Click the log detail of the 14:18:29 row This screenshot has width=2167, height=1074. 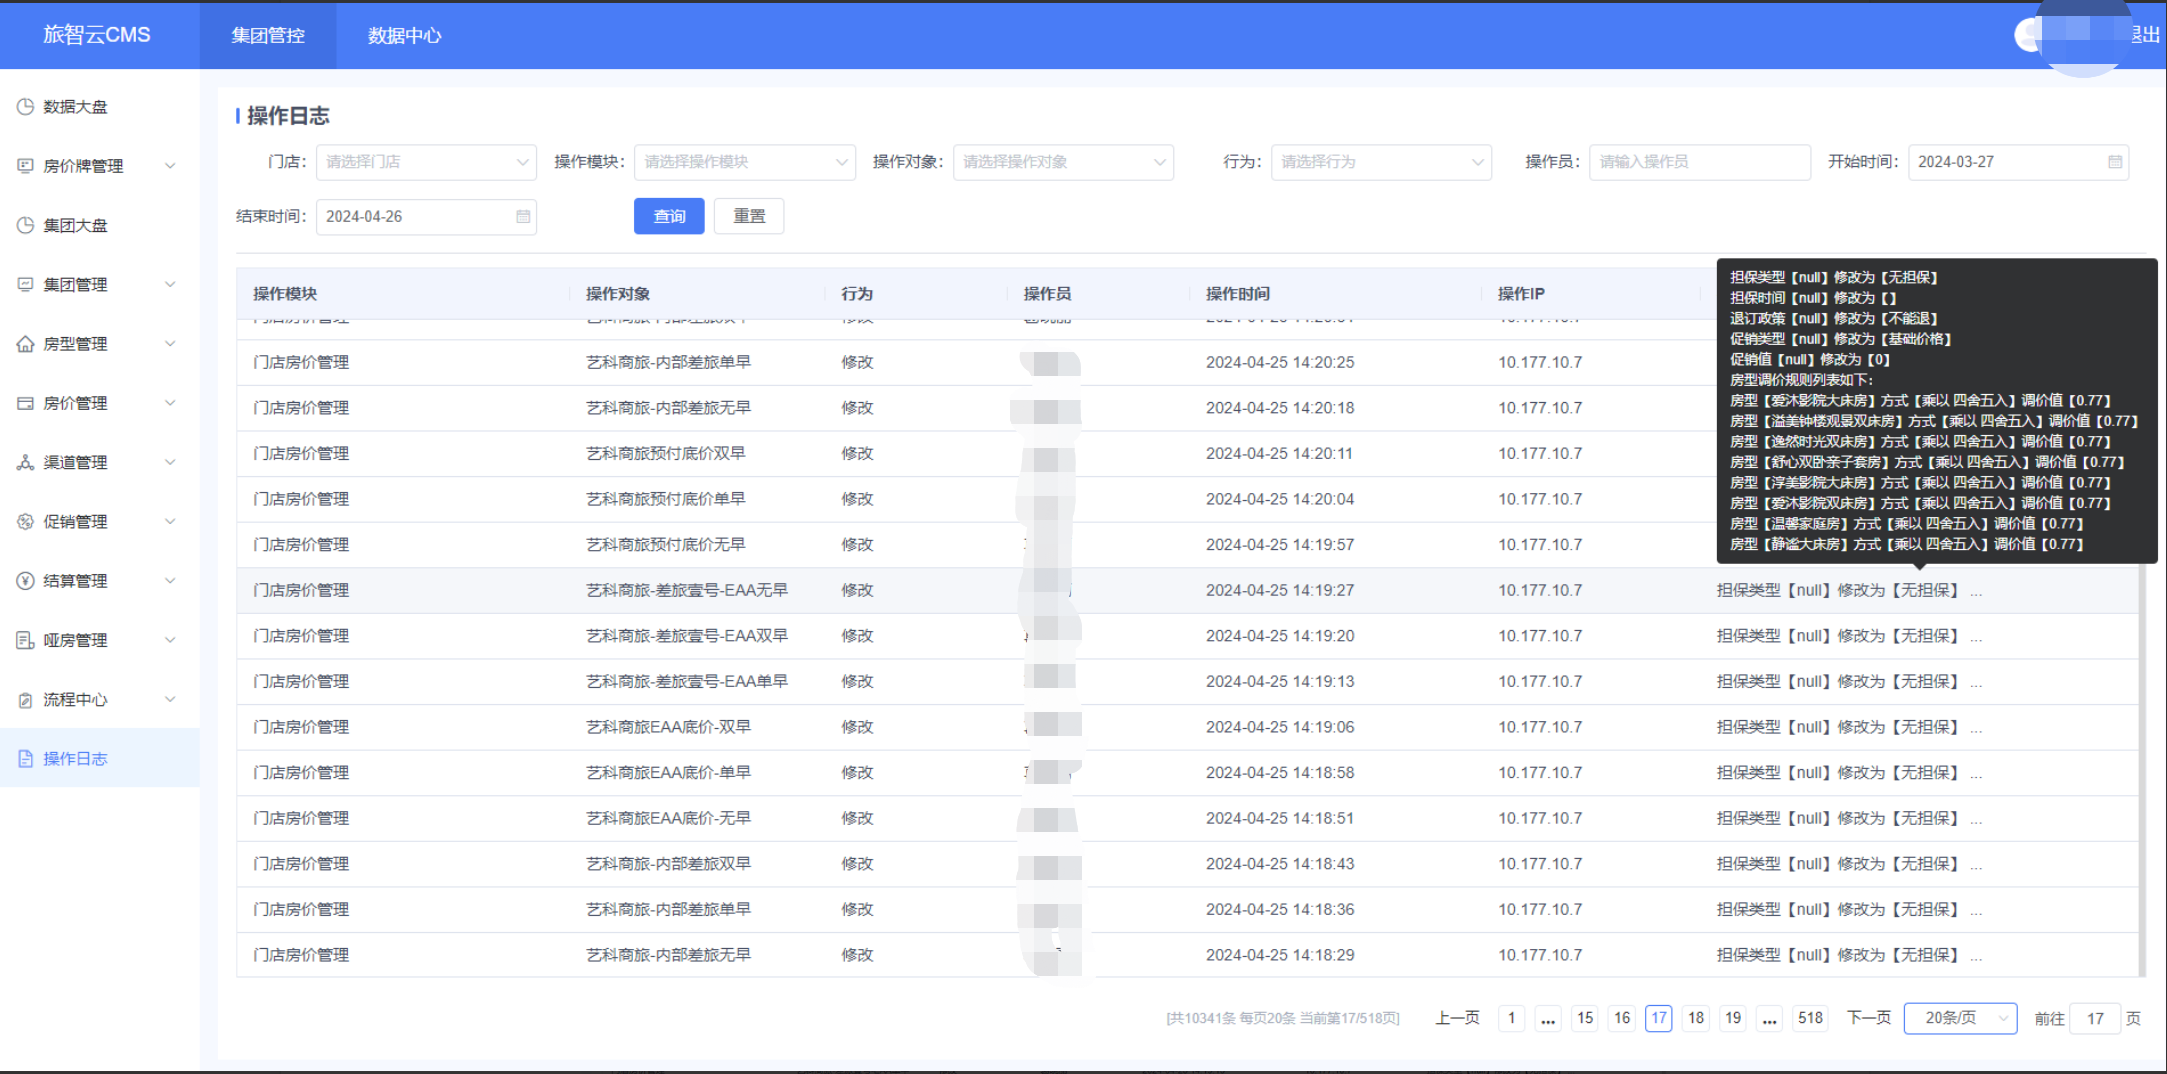click(x=1849, y=955)
